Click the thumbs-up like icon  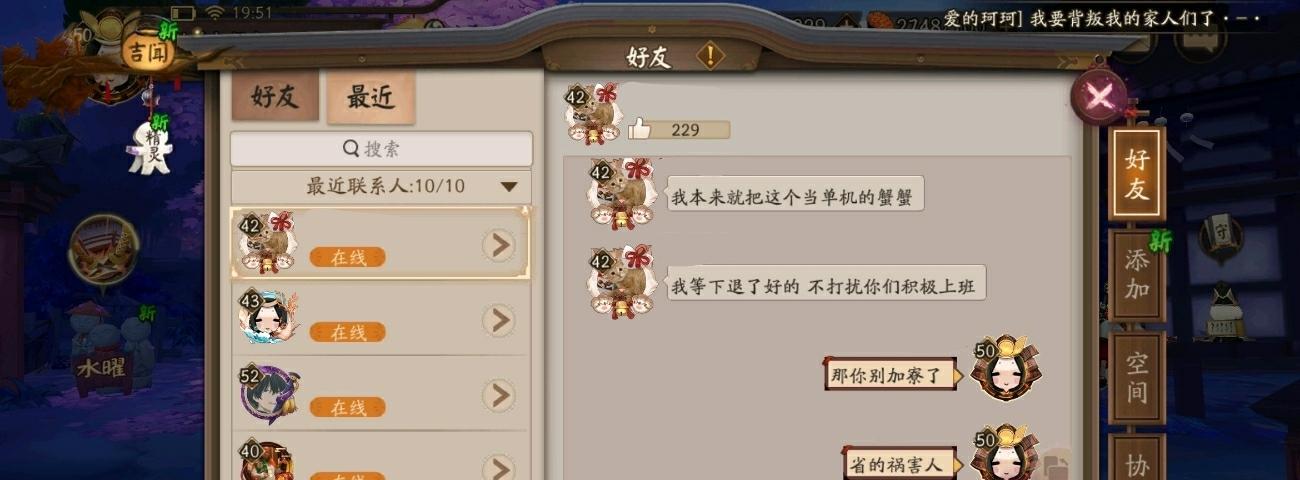[x=640, y=129]
